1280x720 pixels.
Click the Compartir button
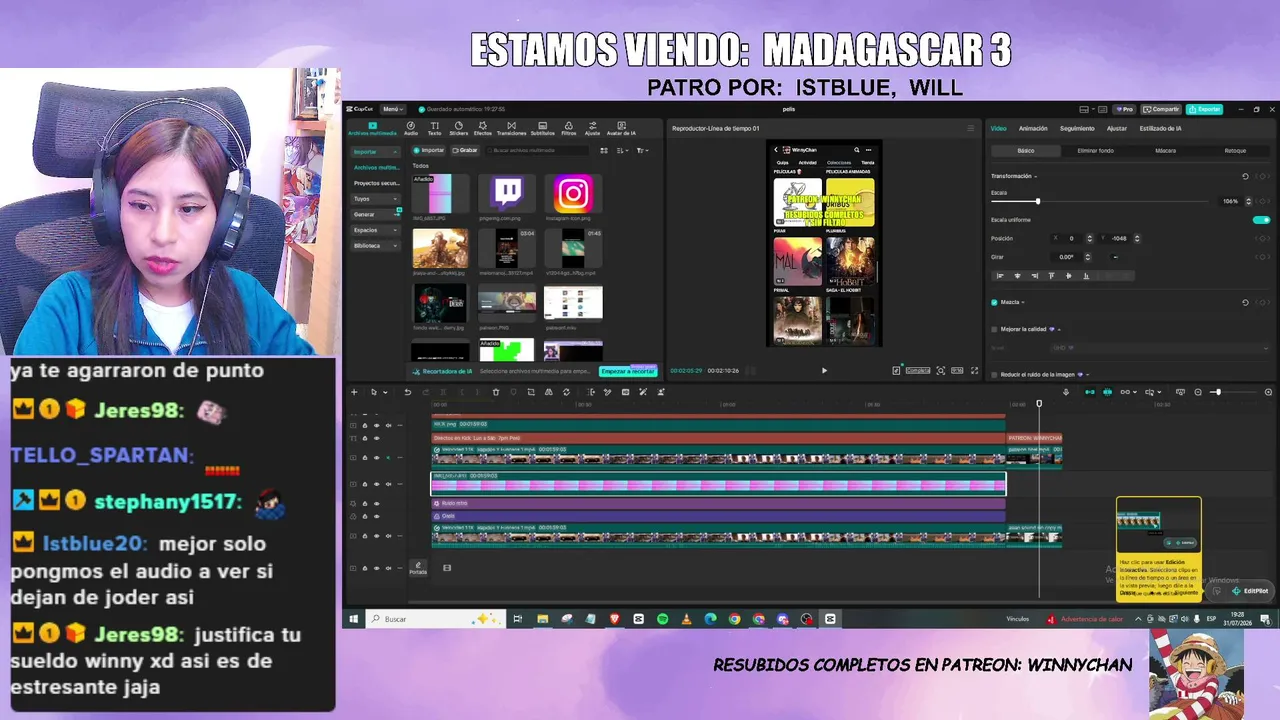click(x=1162, y=109)
